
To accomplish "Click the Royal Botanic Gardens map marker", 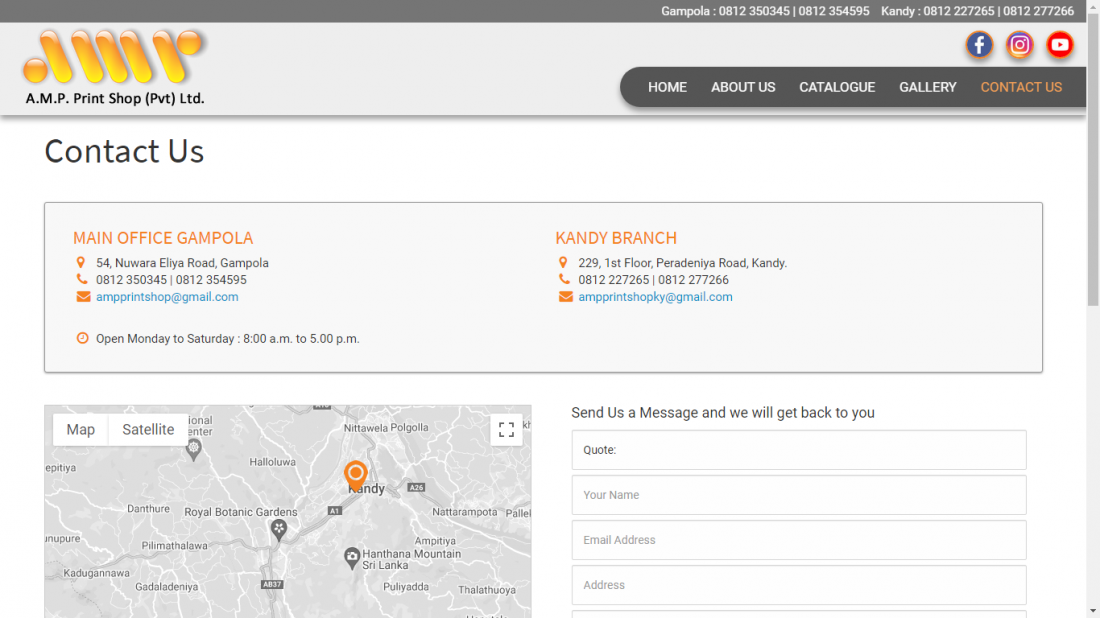I will coord(279,530).
